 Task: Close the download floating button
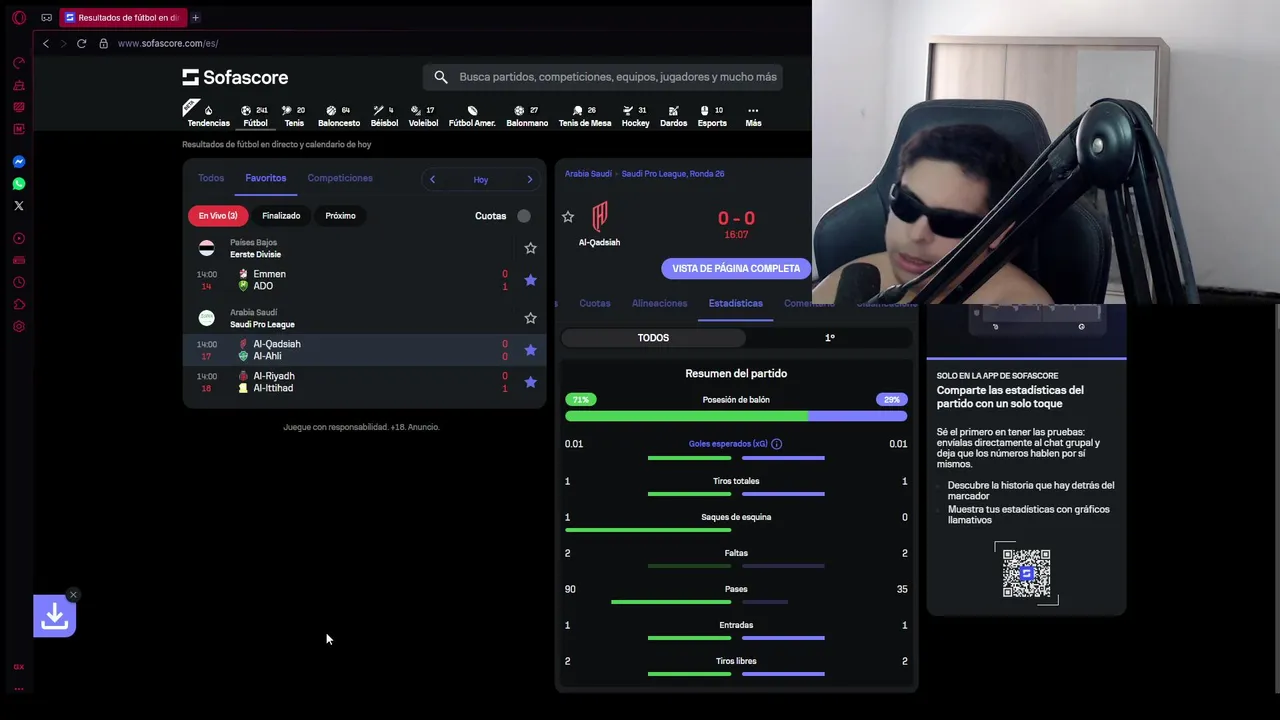pyautogui.click(x=73, y=595)
